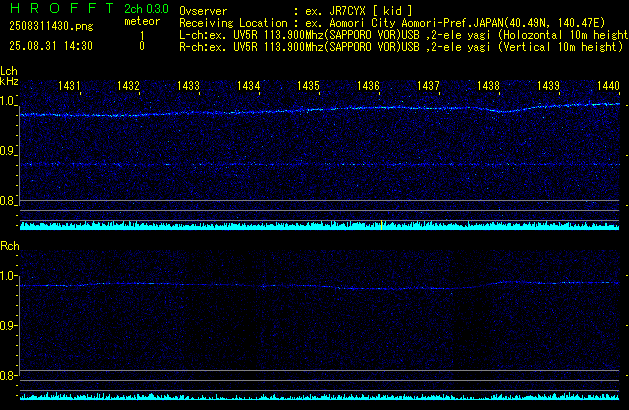Click the 1432 time marker
Image resolution: width=629 pixels, height=410 pixels.
coord(128,86)
